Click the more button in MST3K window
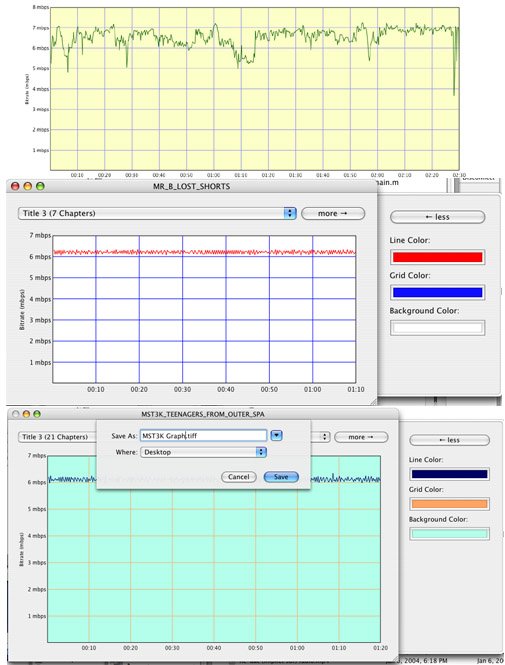505x665 pixels. click(361, 437)
